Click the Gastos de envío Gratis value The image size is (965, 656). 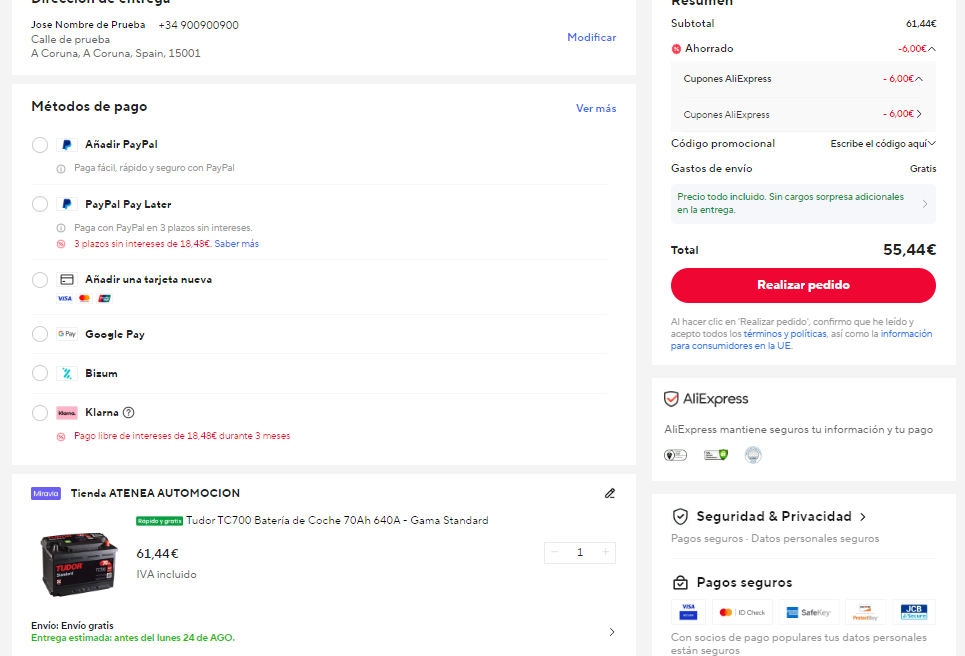tap(923, 169)
